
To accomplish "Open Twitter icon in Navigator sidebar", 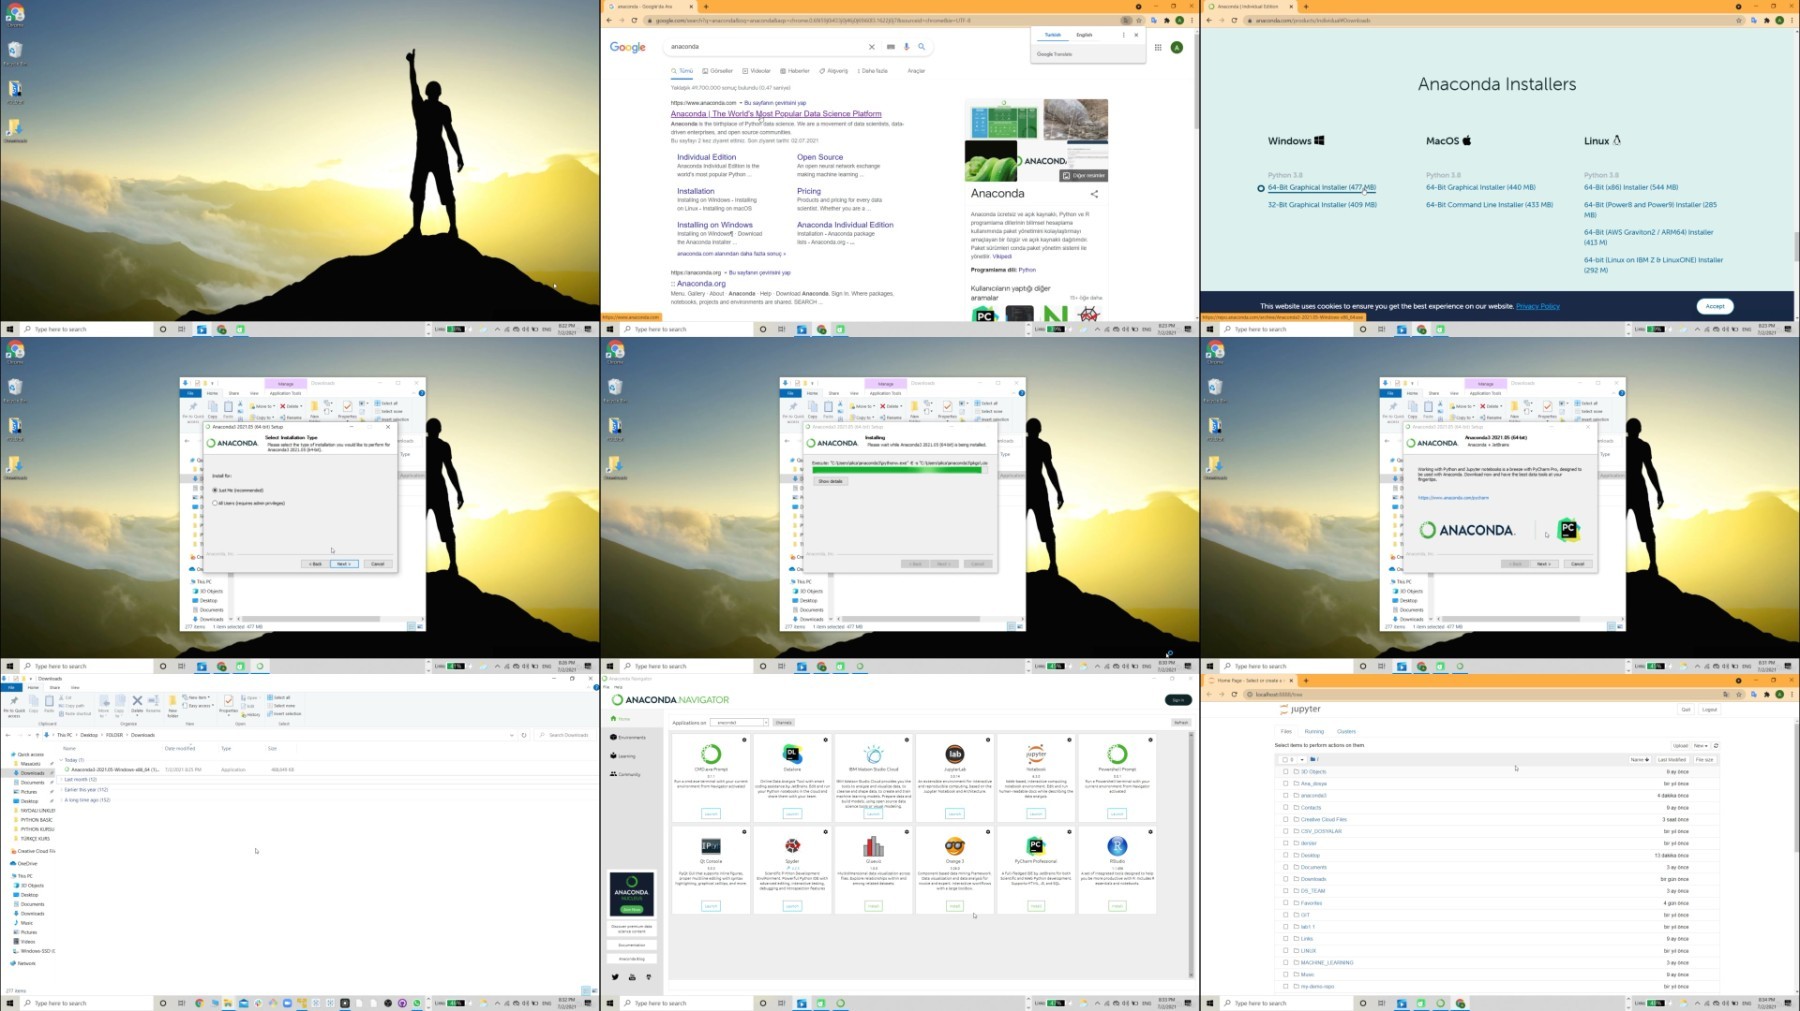I will (615, 977).
